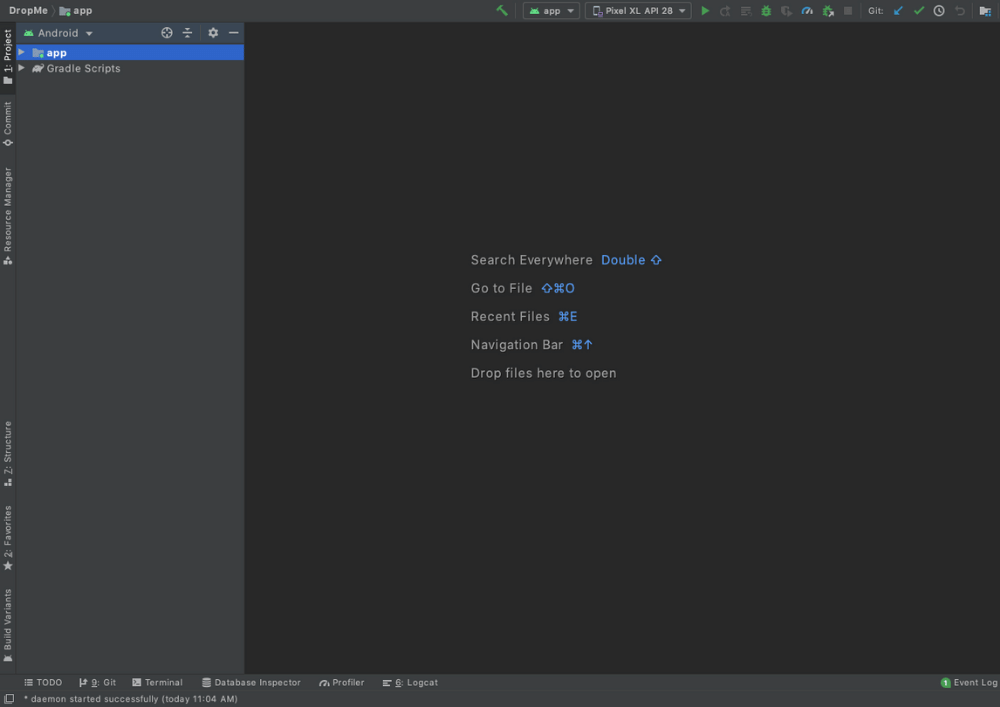Click the Navigation Bar hint text
This screenshot has width=1000, height=707.
pos(517,345)
